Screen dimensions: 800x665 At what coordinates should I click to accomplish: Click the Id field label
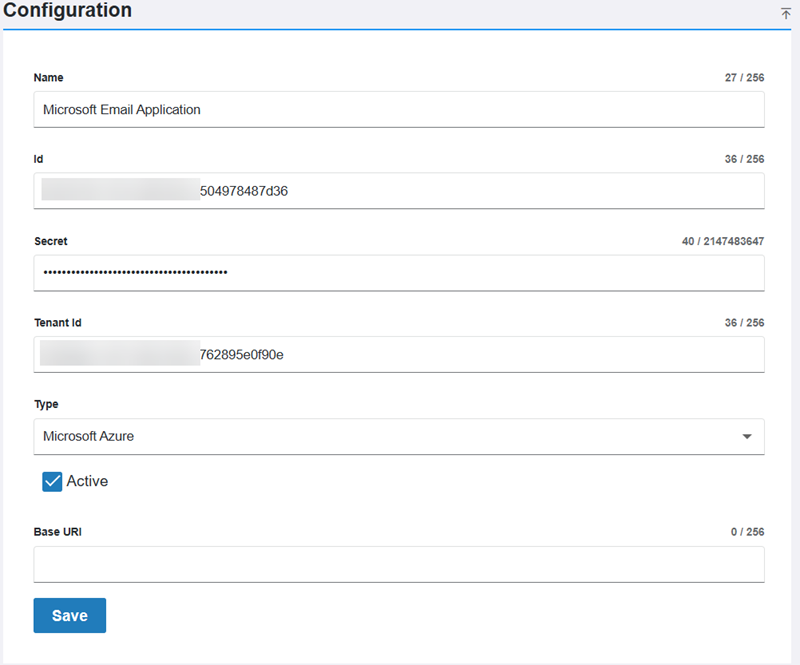[x=38, y=159]
